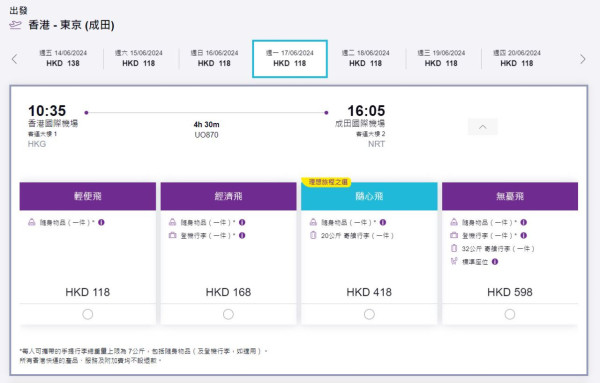The image size is (600, 383).
Task: Choose the 經濟飛 HKD 168 fare radio button
Action: 228,314
